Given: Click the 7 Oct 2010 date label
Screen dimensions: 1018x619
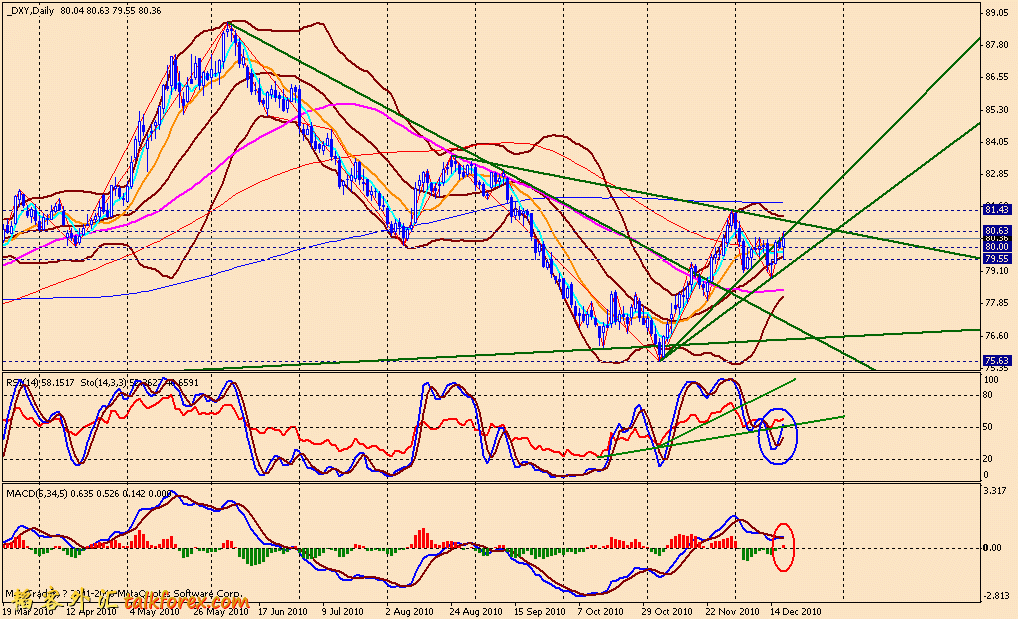Looking at the screenshot, I should point(600,612).
